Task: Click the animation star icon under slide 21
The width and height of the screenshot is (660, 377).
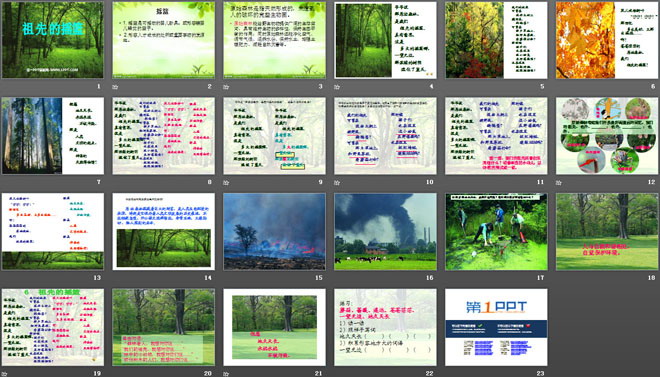Action: 226,374
